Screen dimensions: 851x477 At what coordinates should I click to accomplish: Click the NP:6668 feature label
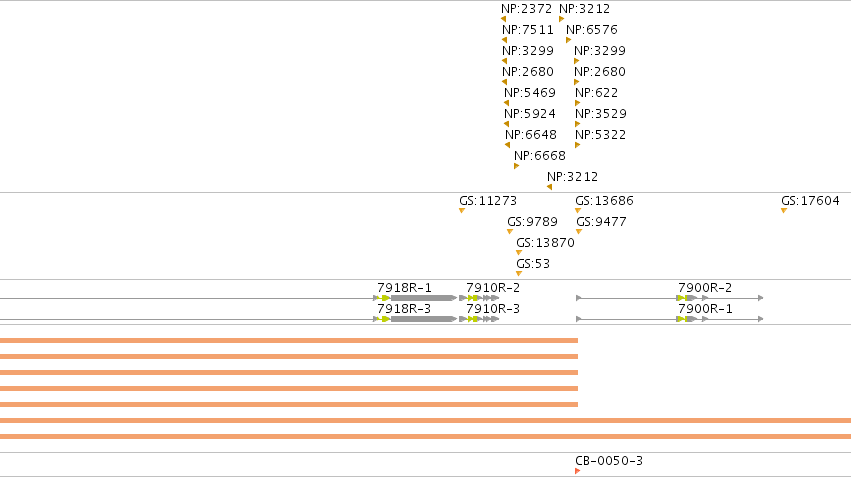539,156
